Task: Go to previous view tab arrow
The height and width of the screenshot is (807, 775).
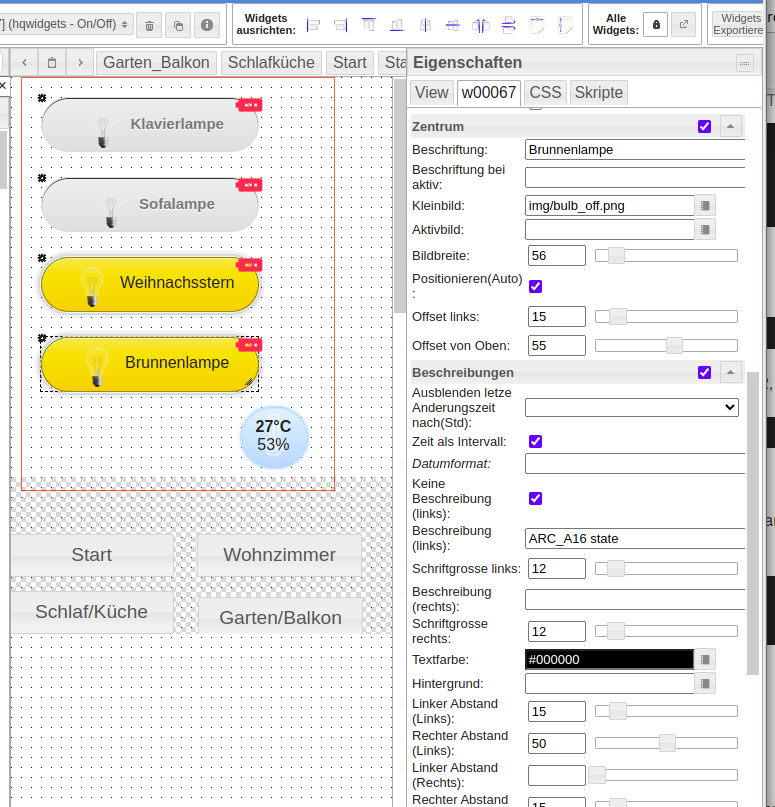Action: tap(24, 63)
